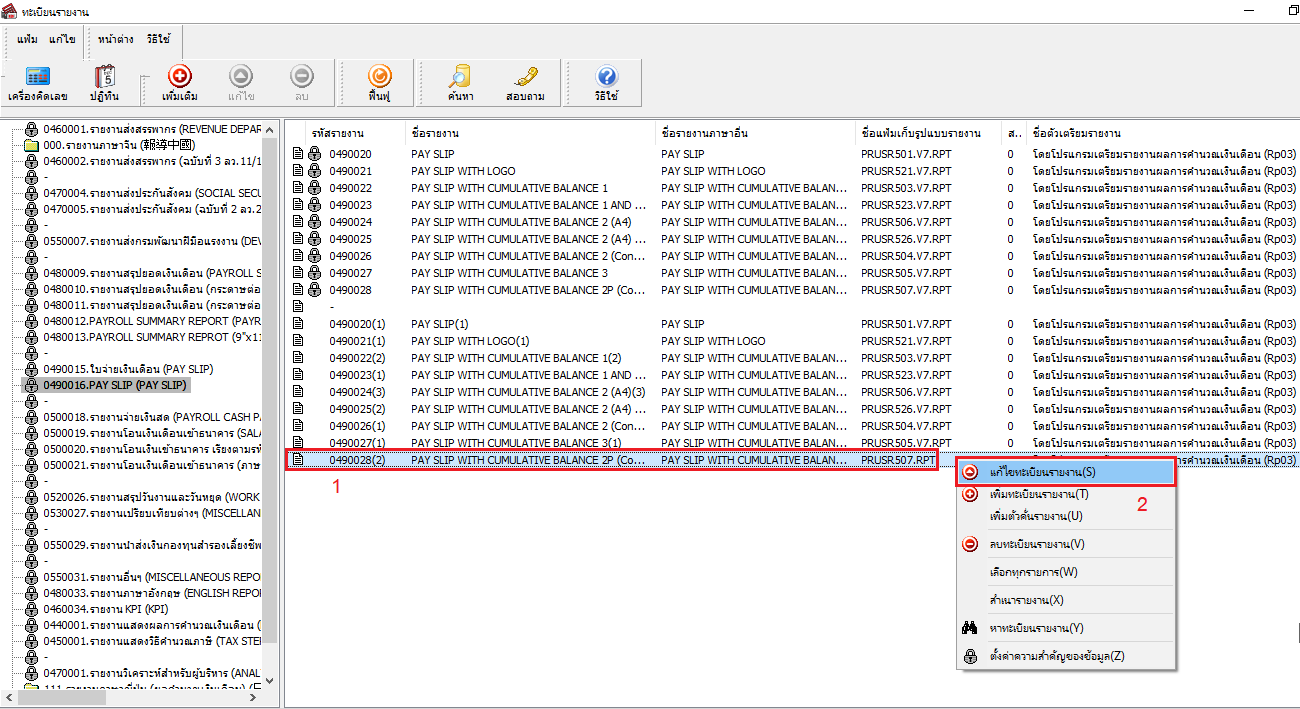
Task: Click the inquiry telephone icon
Action: click(x=525, y=82)
